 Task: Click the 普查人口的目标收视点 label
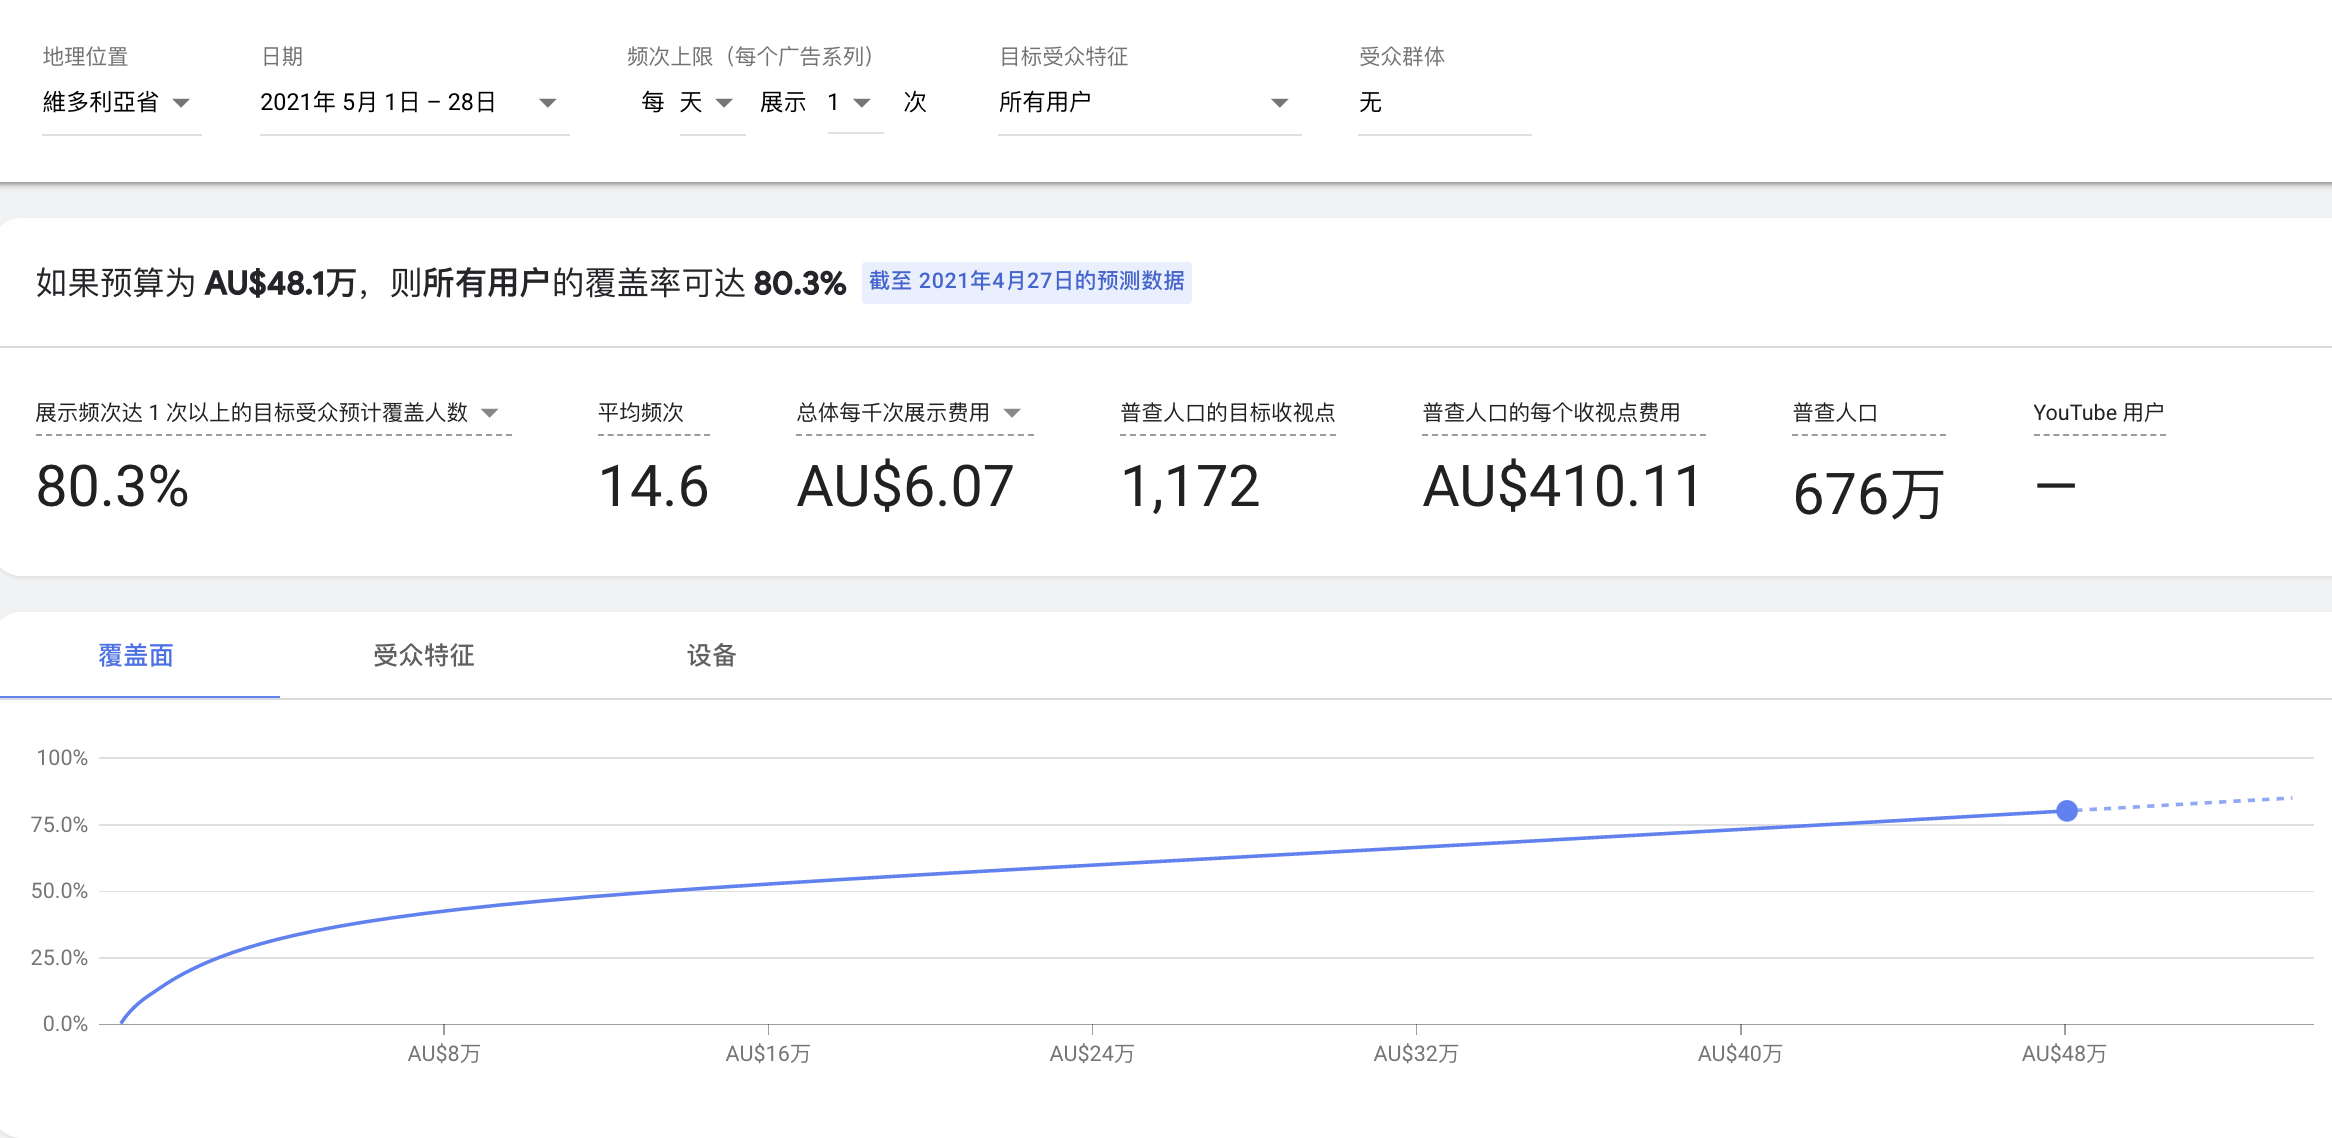point(1228,413)
